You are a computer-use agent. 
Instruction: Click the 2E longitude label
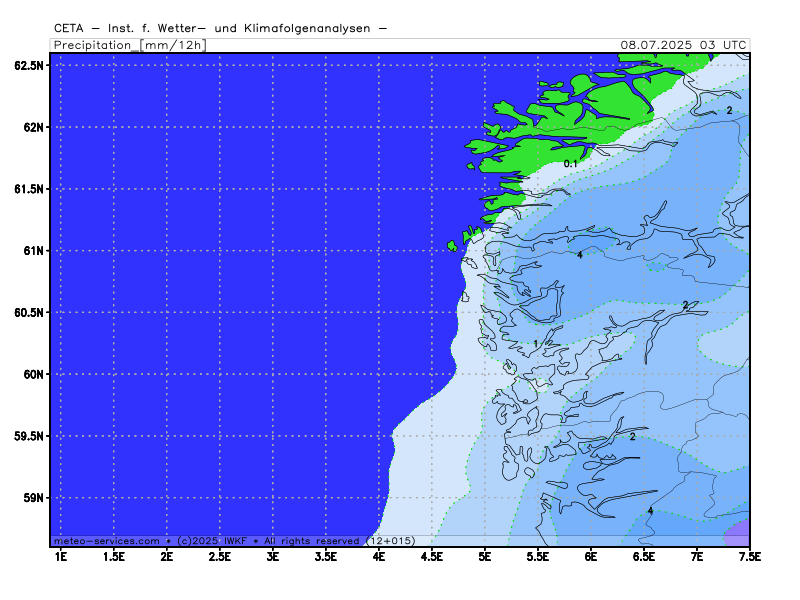pyautogui.click(x=167, y=557)
